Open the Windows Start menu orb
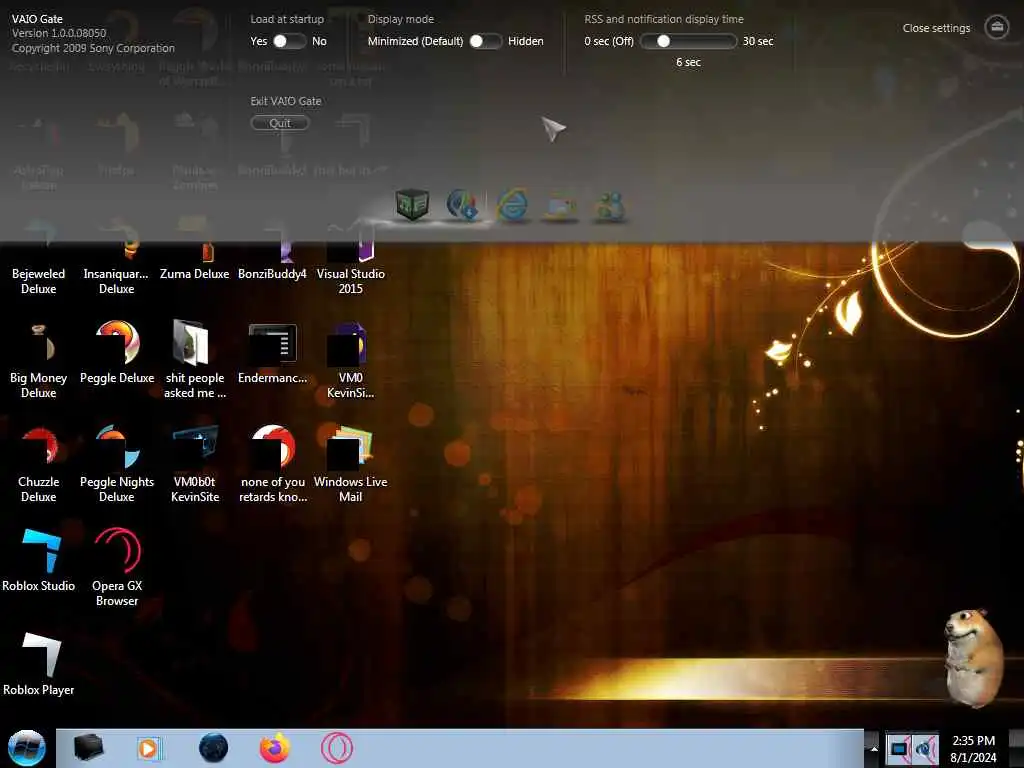1024x768 pixels. tap(27, 748)
